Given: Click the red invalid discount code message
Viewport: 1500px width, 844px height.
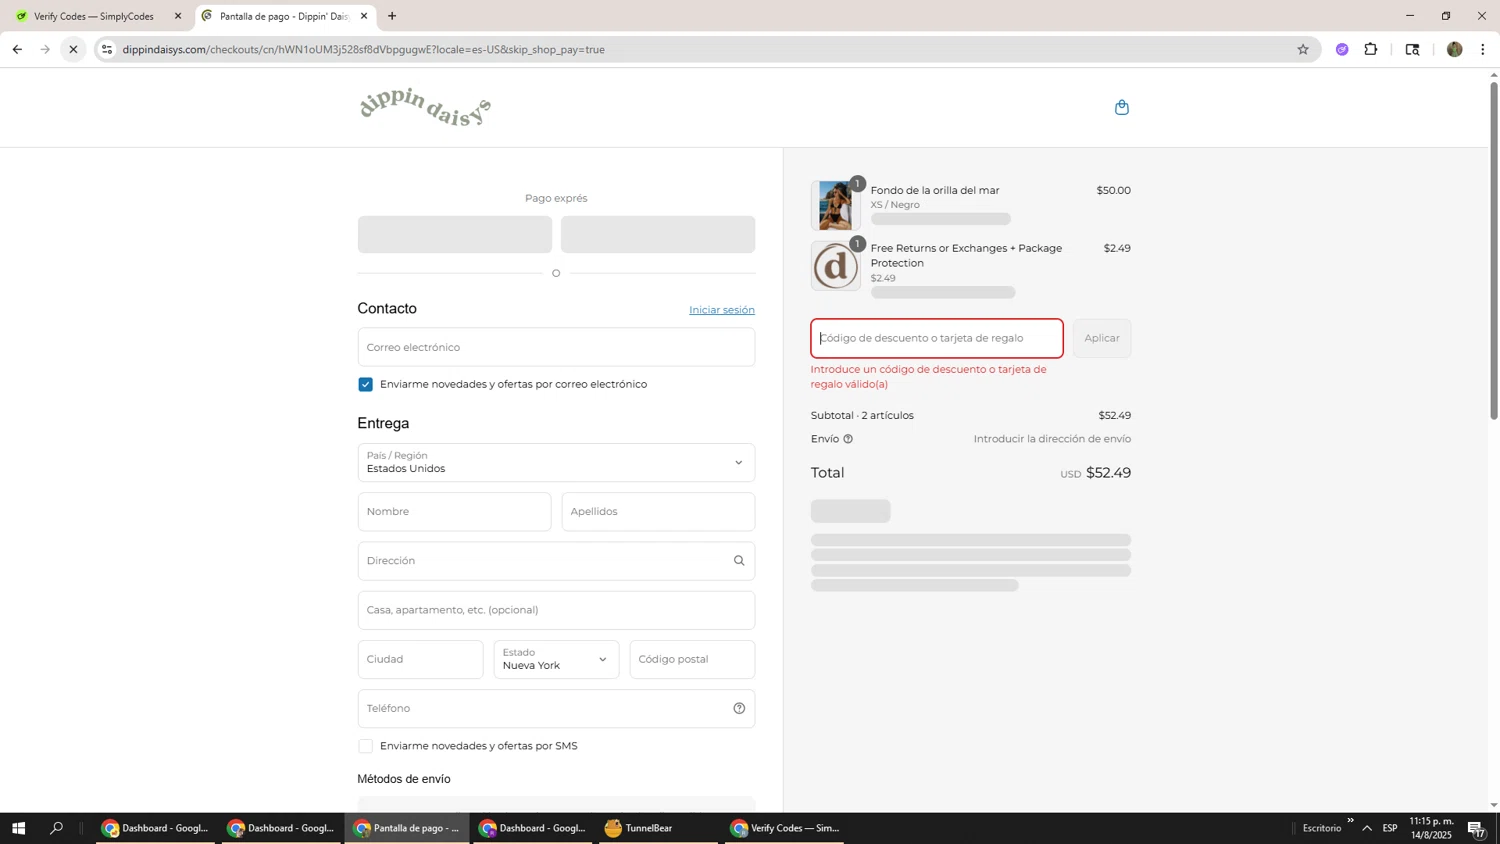Looking at the screenshot, I should (929, 377).
